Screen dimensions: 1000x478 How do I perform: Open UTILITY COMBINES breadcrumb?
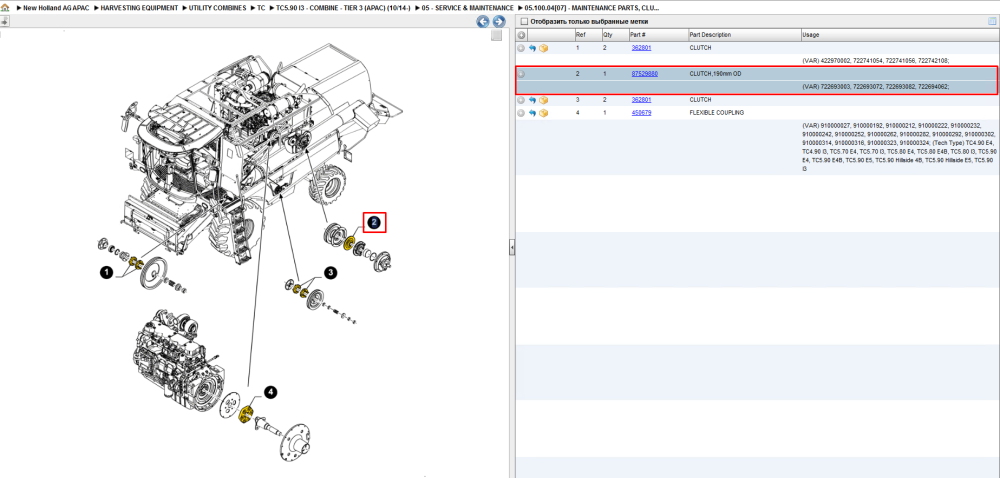coord(217,8)
